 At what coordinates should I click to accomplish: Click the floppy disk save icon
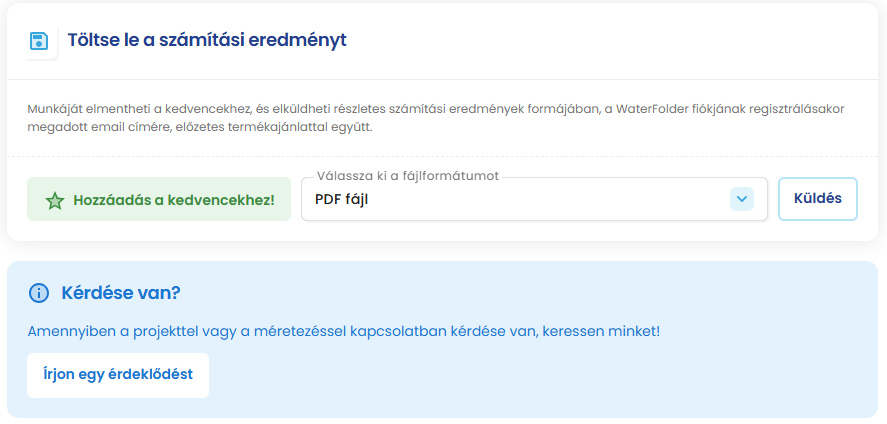39,41
